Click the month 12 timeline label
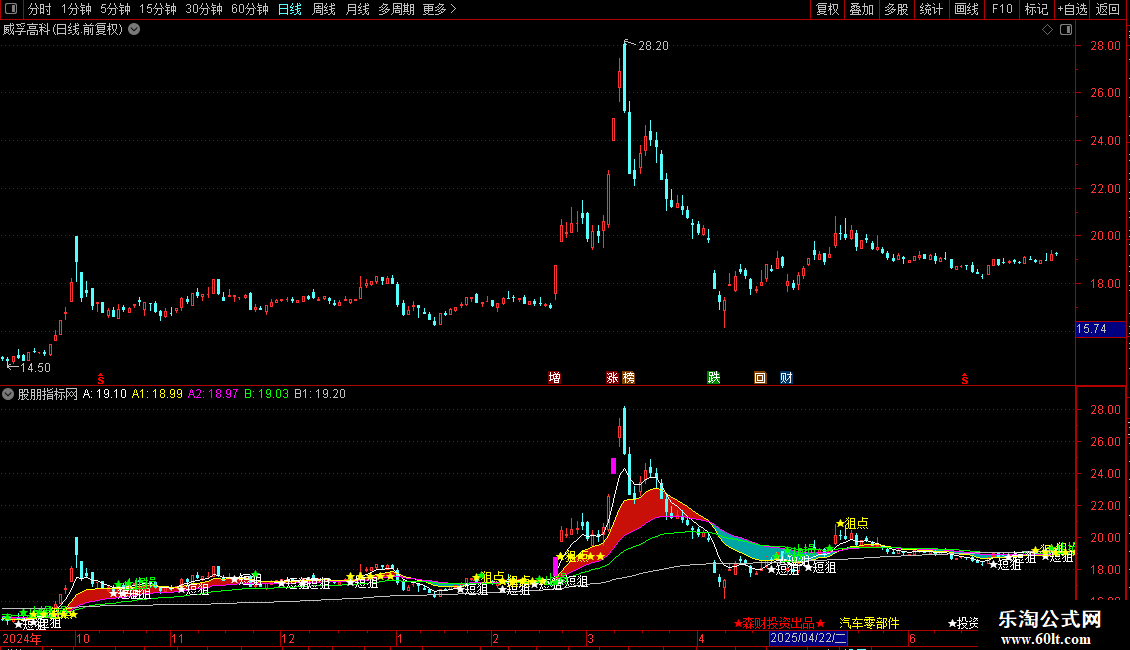Image resolution: width=1130 pixels, height=650 pixels. [x=288, y=638]
